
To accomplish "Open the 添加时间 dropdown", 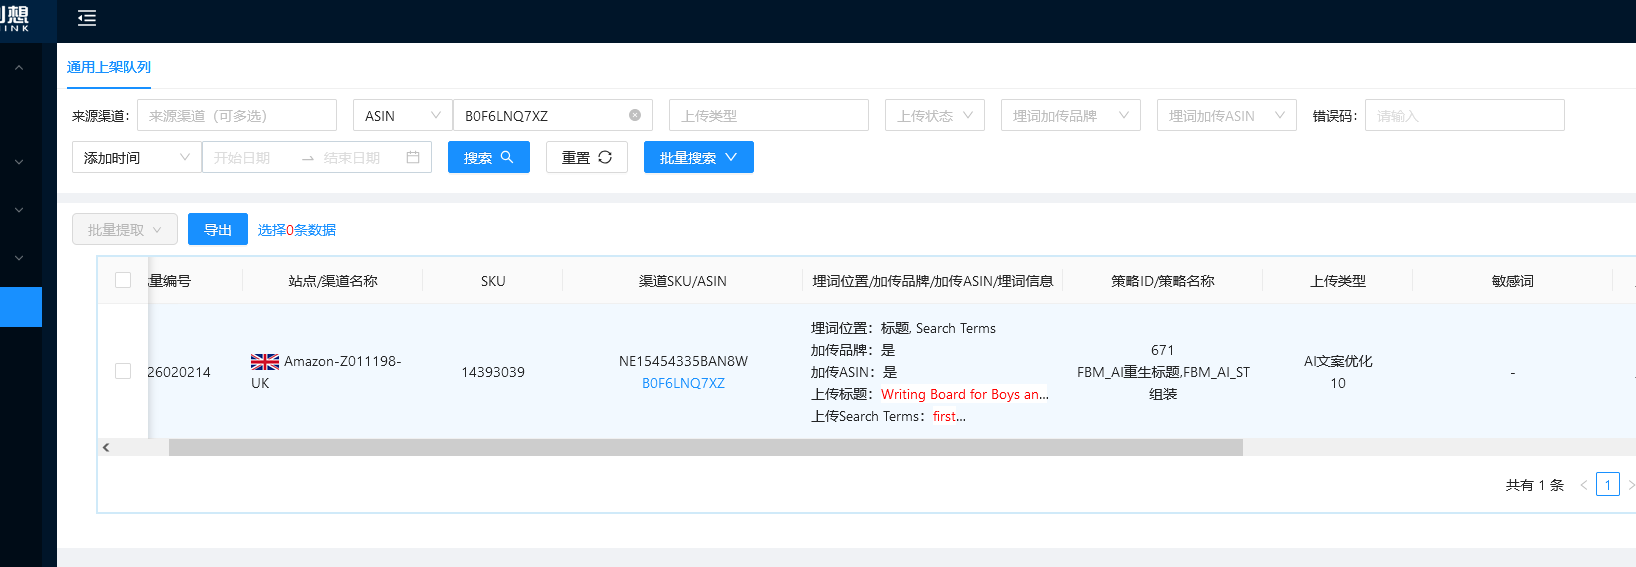I will [137, 157].
